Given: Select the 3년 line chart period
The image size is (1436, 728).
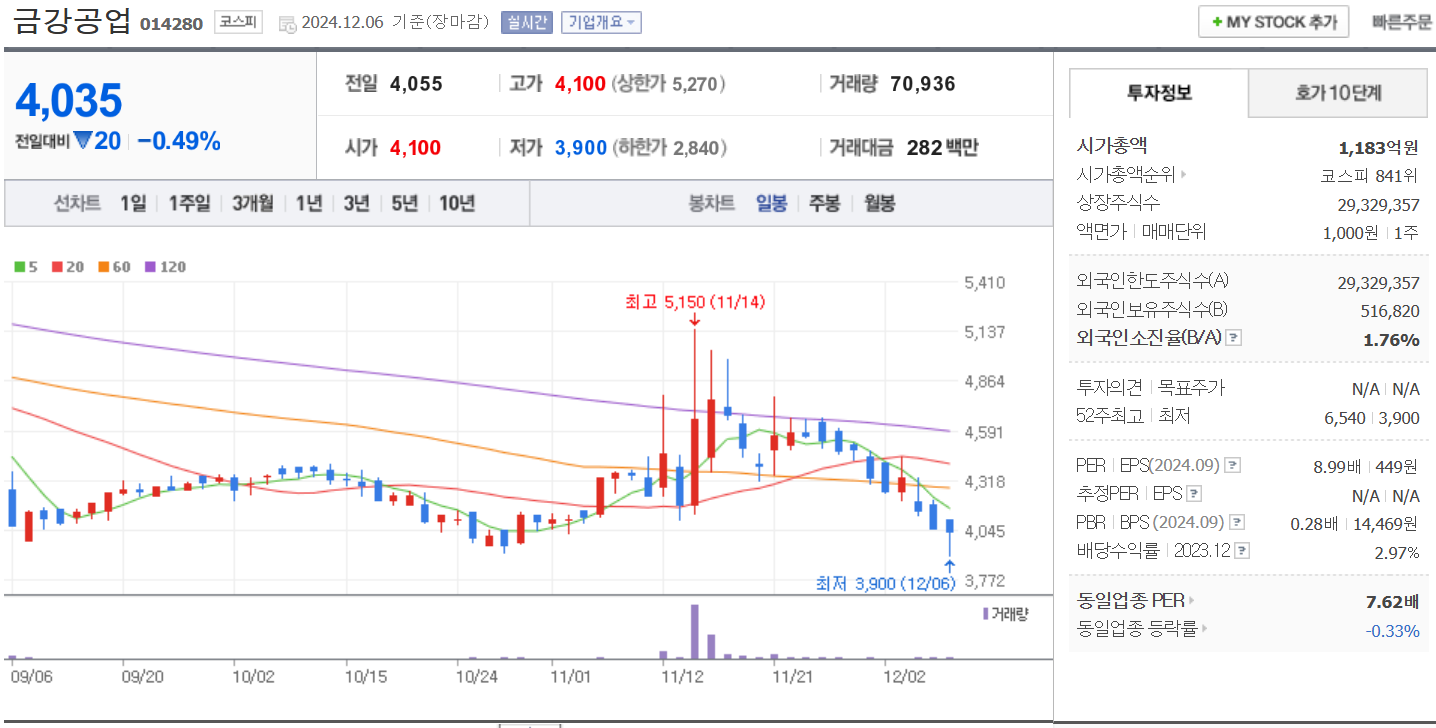Looking at the screenshot, I should 356,203.
